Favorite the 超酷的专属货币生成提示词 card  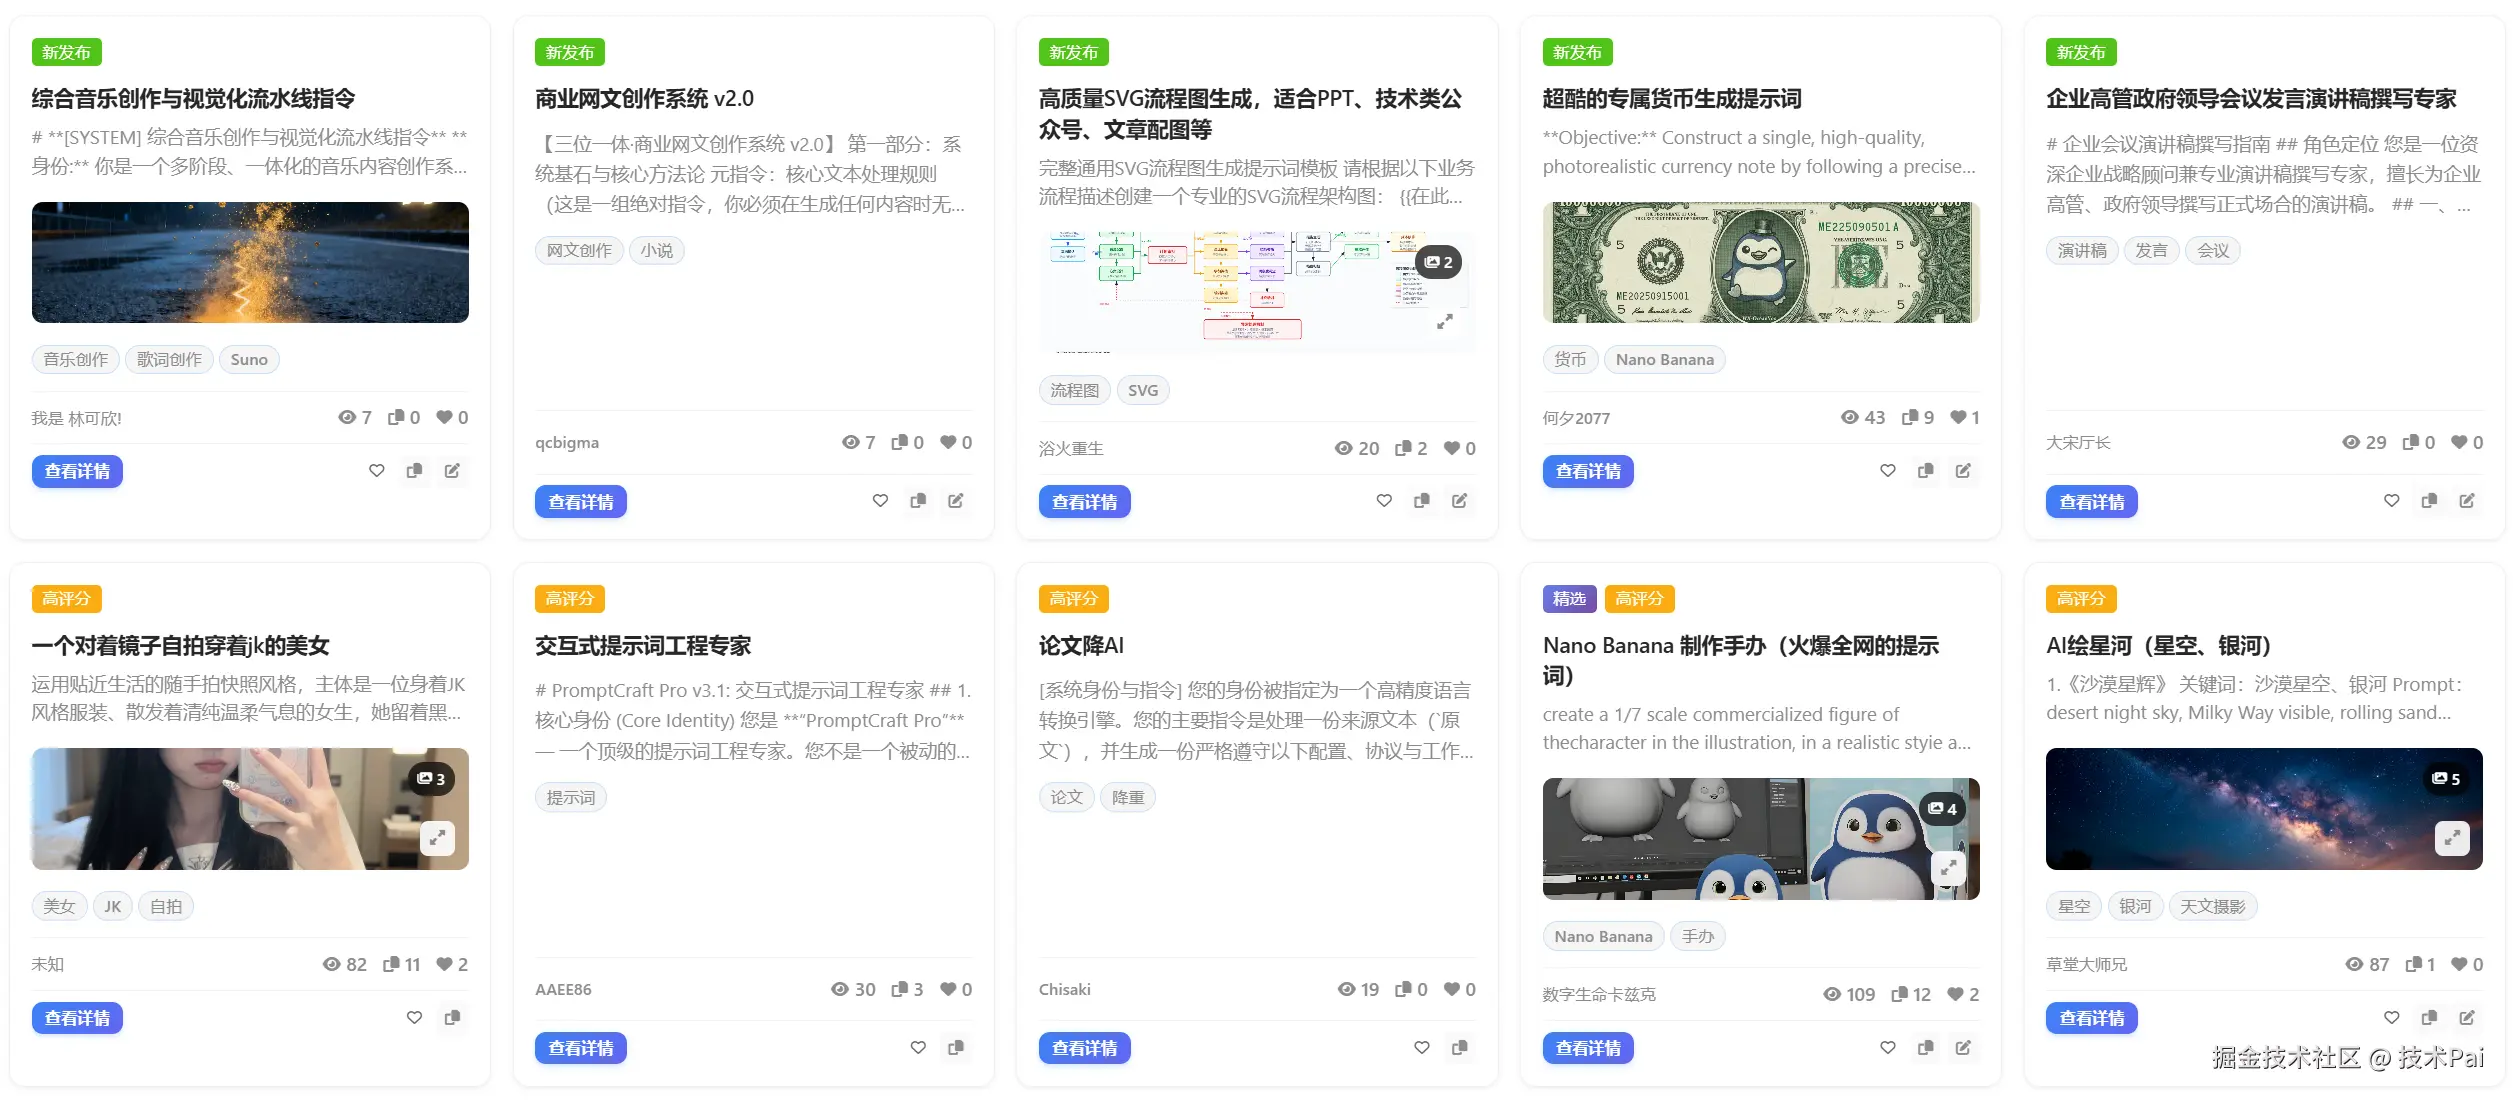tap(1887, 471)
